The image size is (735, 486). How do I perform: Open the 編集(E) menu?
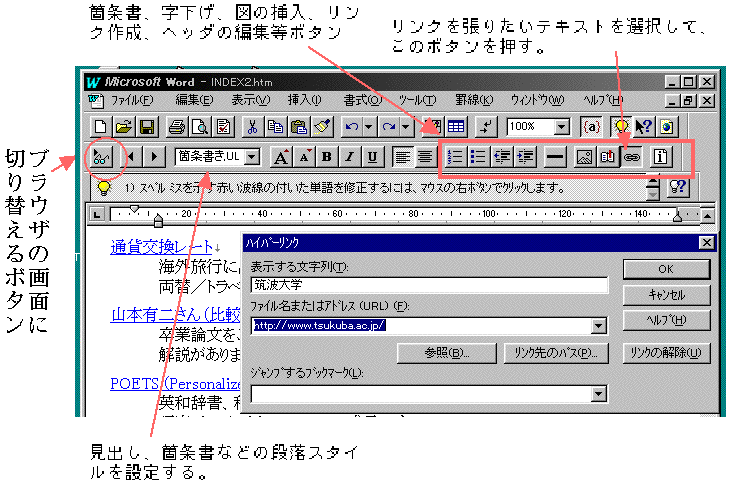[x=194, y=100]
